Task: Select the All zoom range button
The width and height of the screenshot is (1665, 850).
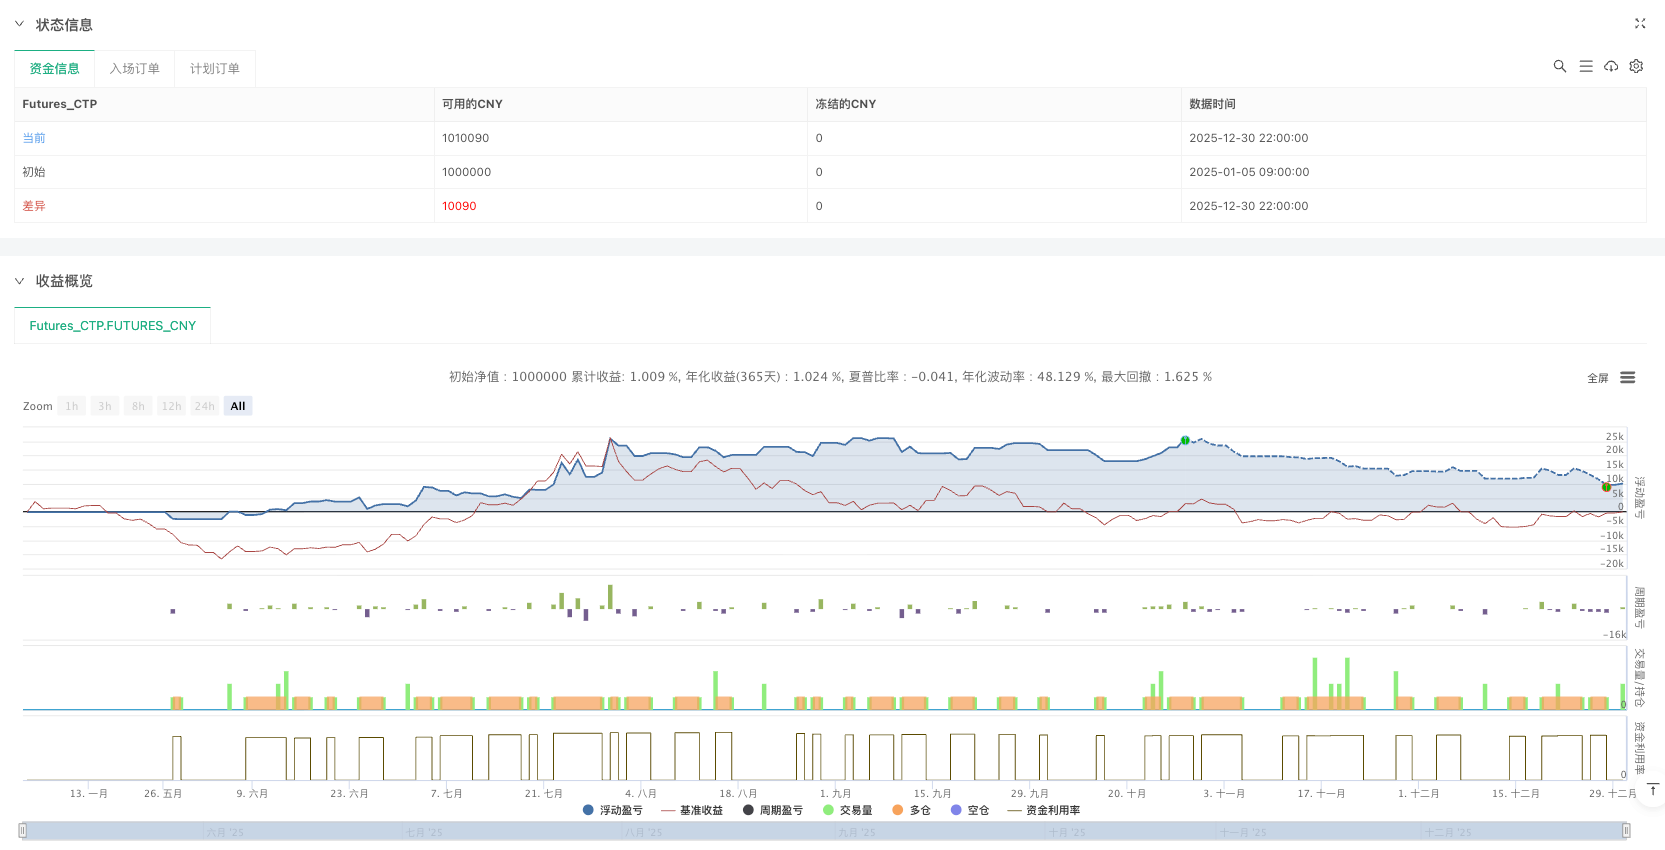Action: (238, 406)
